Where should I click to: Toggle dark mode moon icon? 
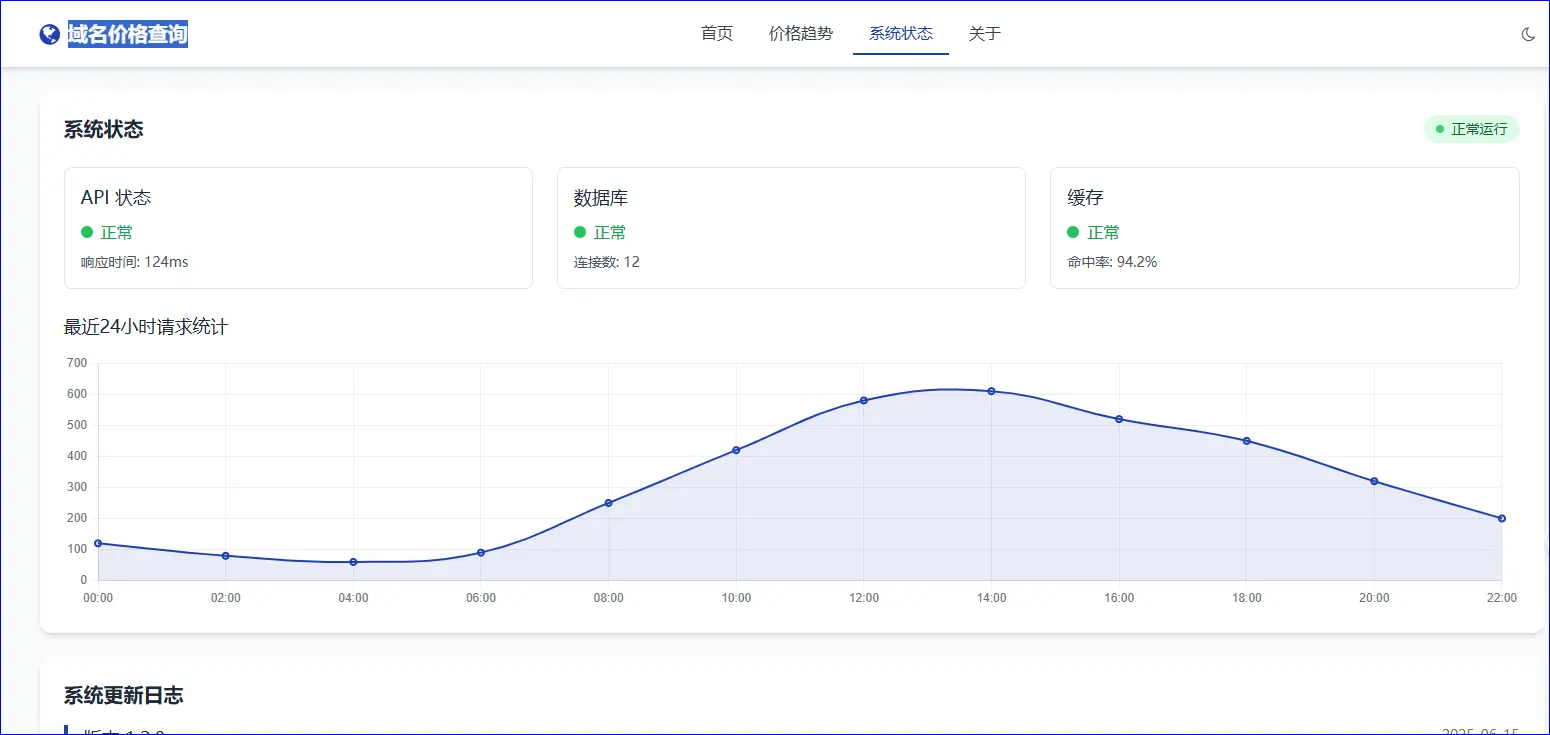click(1528, 34)
